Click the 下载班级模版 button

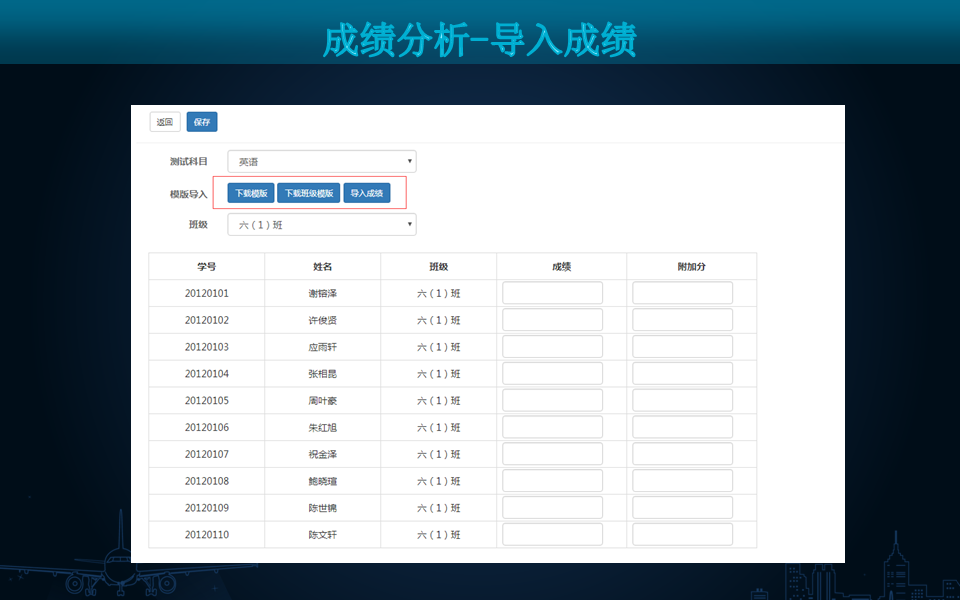(x=309, y=193)
